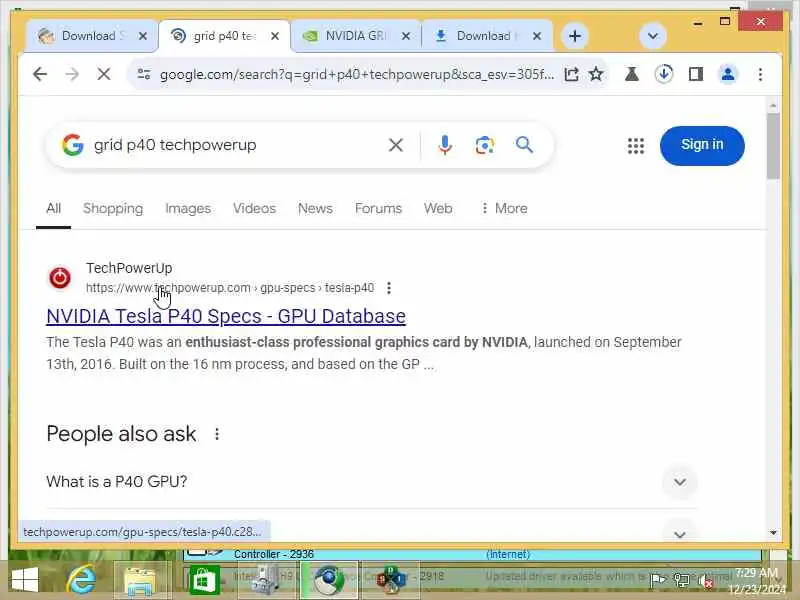The width and height of the screenshot is (800, 600).
Task: Open Chrome Labs flask icon
Action: pos(632,74)
